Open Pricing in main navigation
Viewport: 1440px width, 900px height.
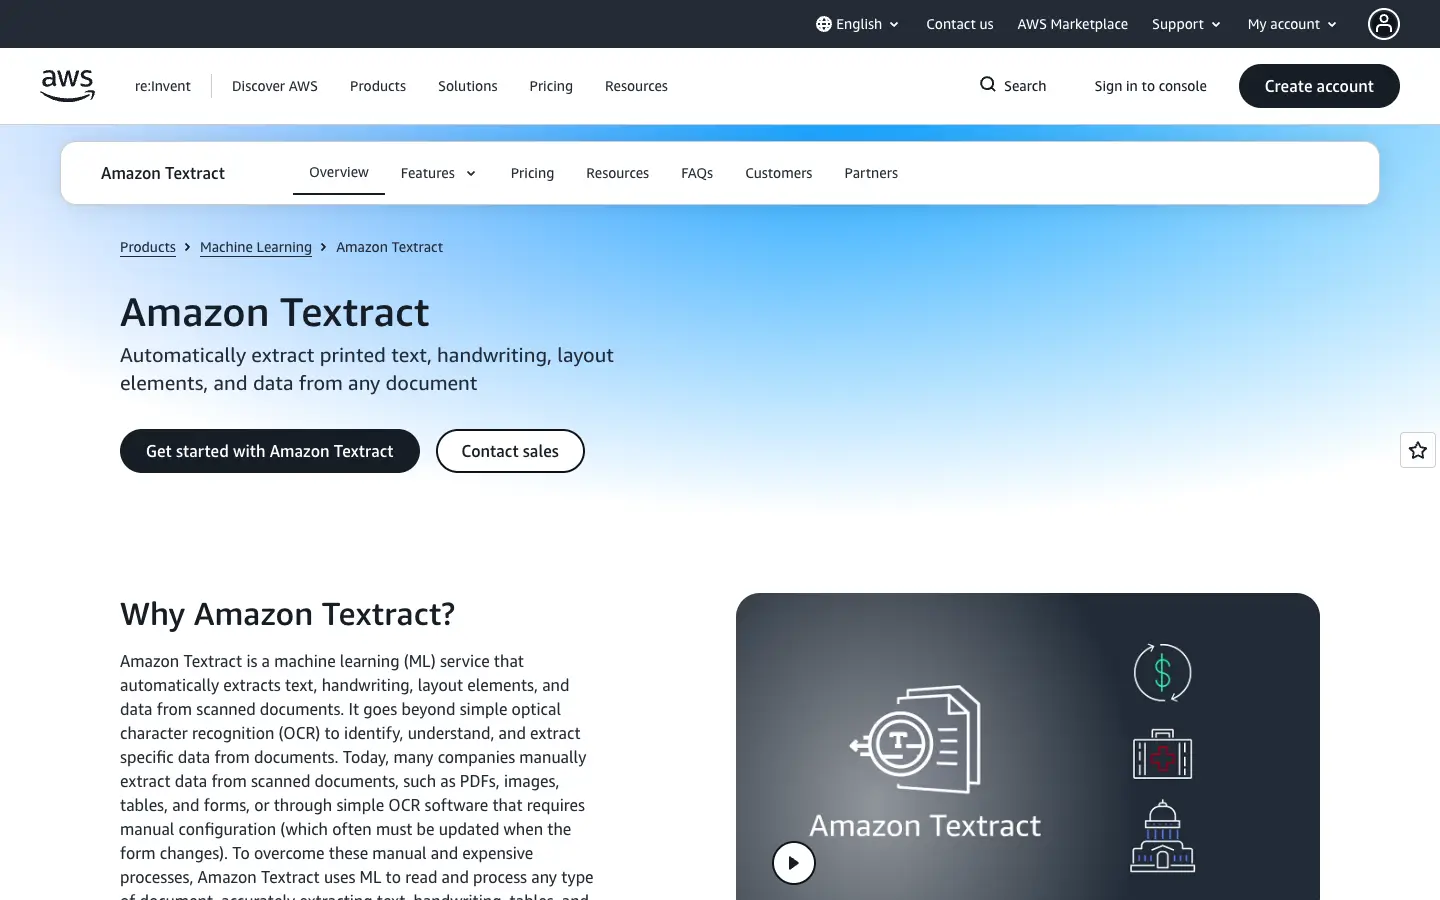click(x=551, y=86)
